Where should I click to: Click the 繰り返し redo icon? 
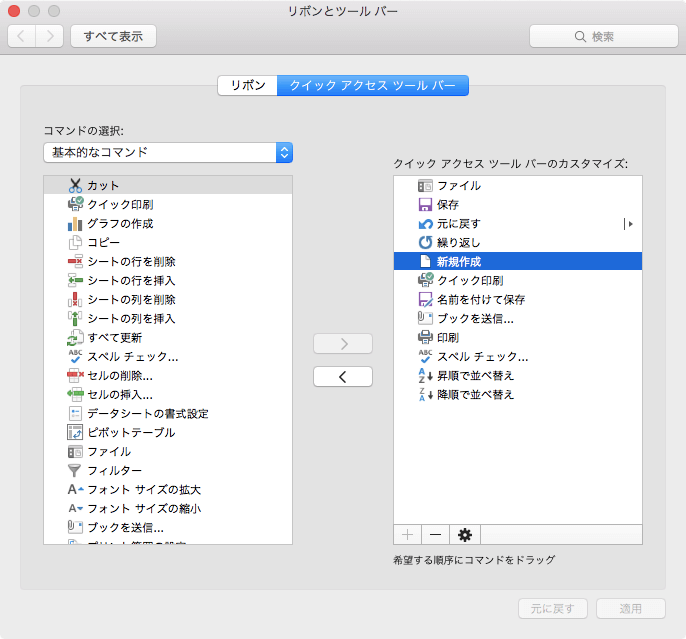click(425, 242)
